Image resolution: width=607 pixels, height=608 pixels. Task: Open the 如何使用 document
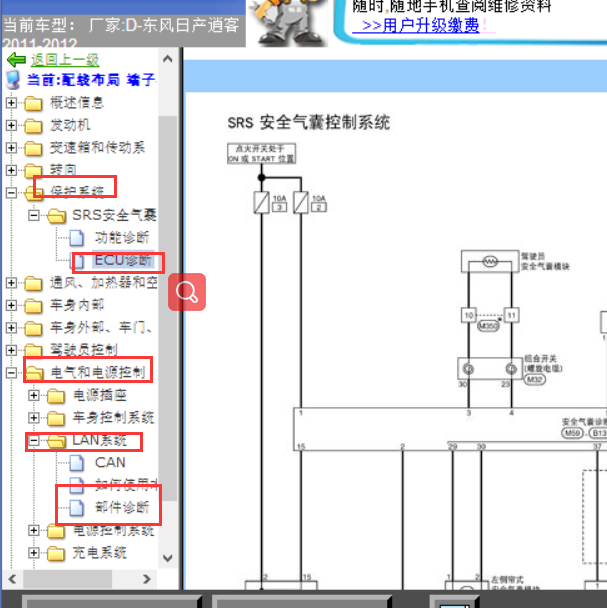(x=126, y=484)
